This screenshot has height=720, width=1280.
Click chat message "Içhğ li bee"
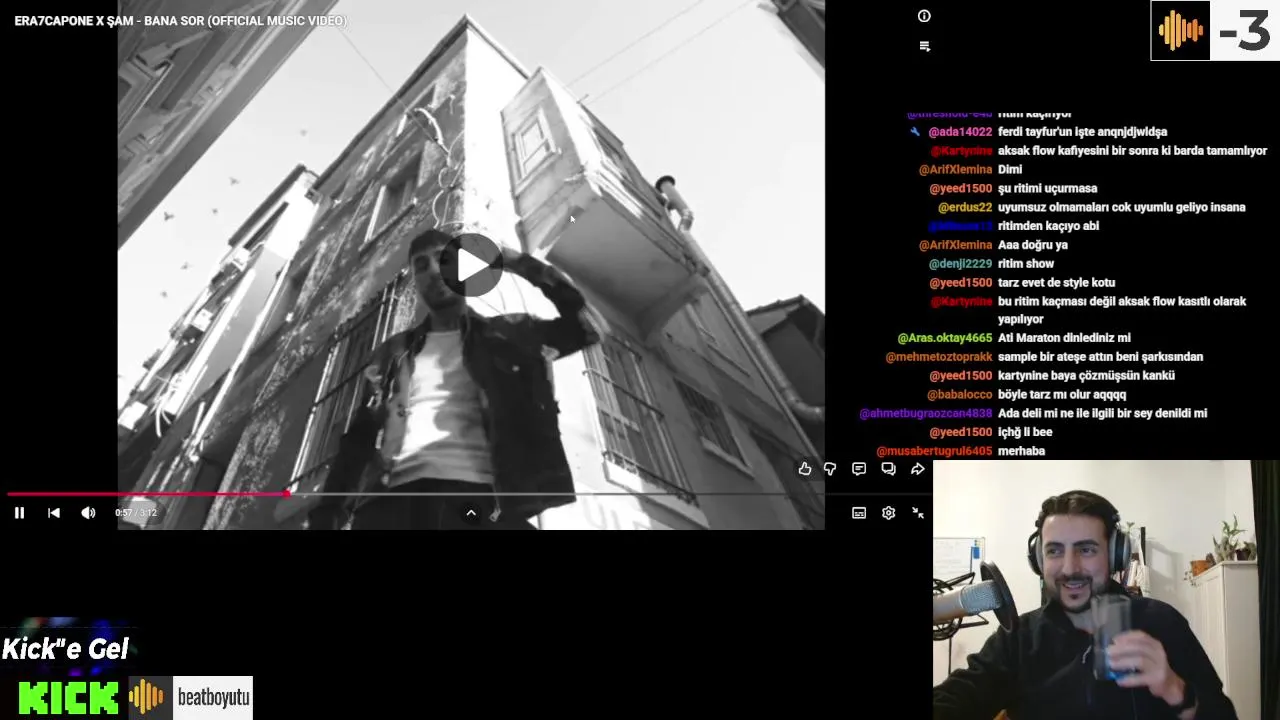(x=1025, y=433)
